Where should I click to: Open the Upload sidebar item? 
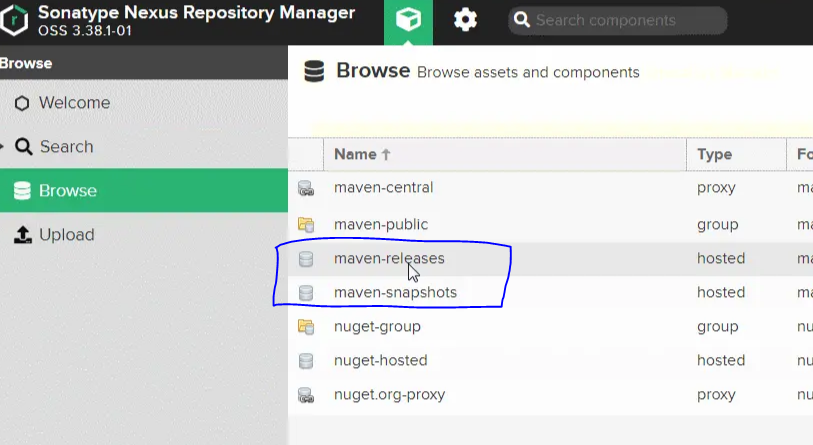pyautogui.click(x=144, y=234)
